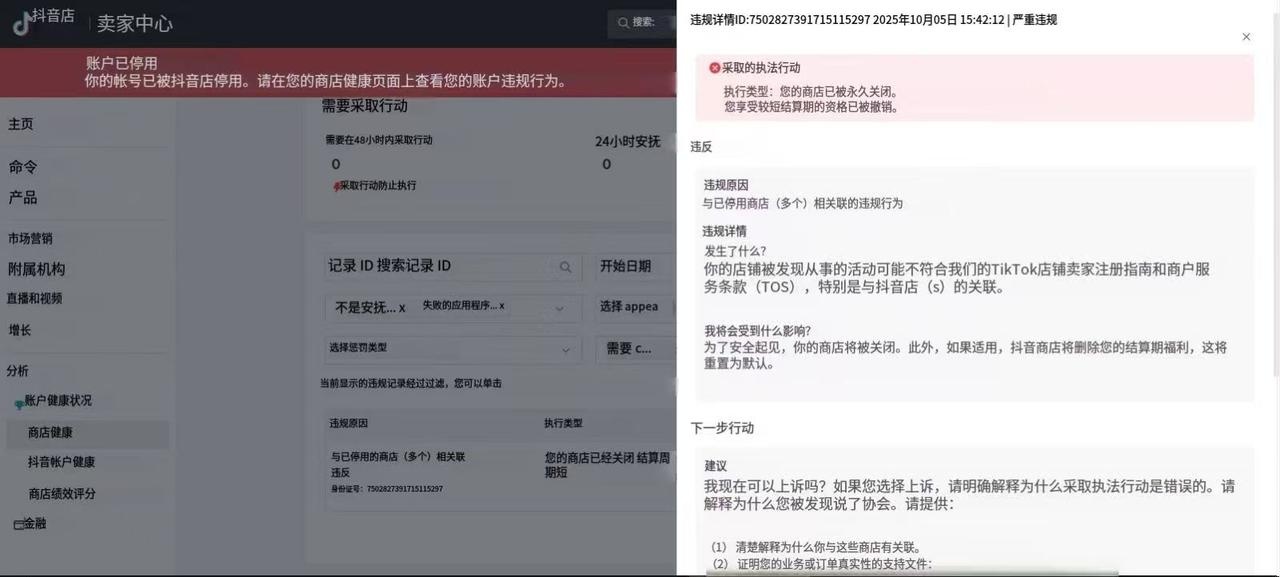1280x577 pixels.
Task: Click the red icon beside 采取的执法行动
Action: [x=715, y=68]
